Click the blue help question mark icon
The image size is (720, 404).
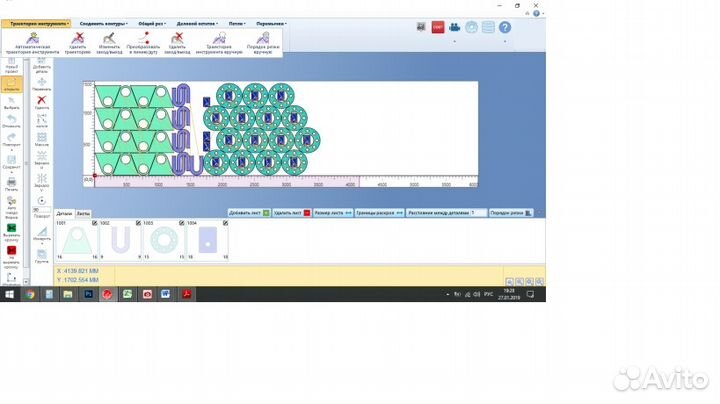click(x=504, y=27)
